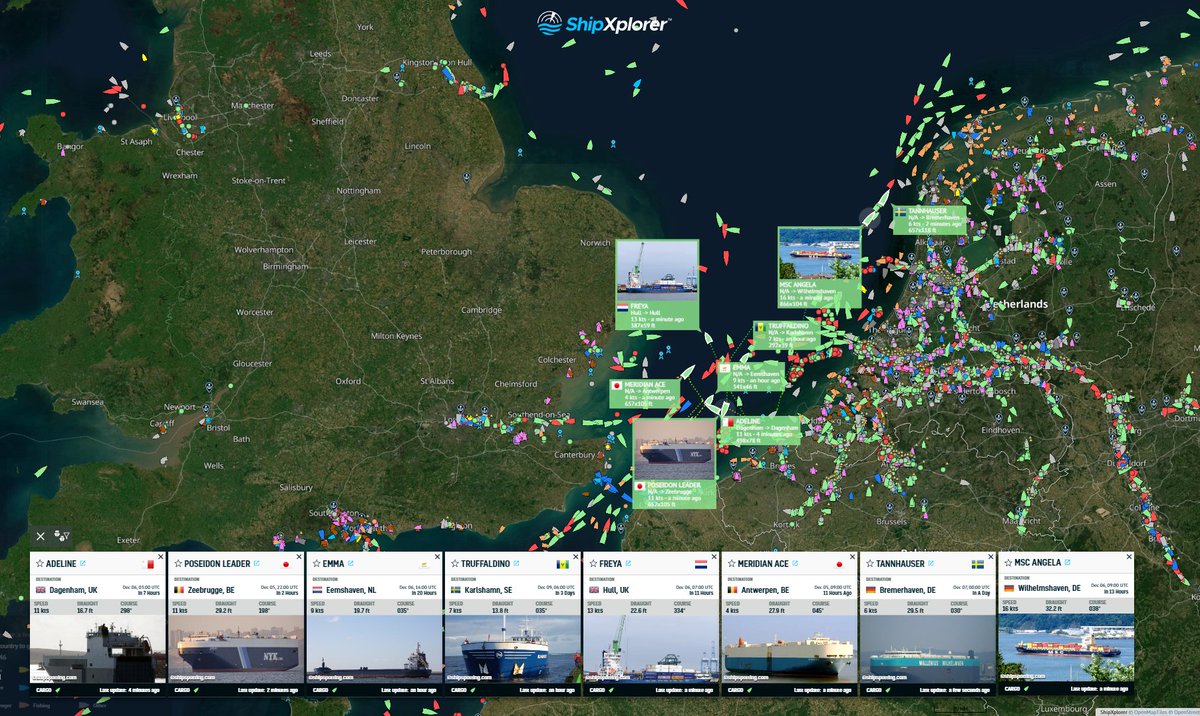Image resolution: width=1200 pixels, height=716 pixels.
Task: Click the Belgian flag on POSEIDON LEADER destination
Action: click(178, 590)
